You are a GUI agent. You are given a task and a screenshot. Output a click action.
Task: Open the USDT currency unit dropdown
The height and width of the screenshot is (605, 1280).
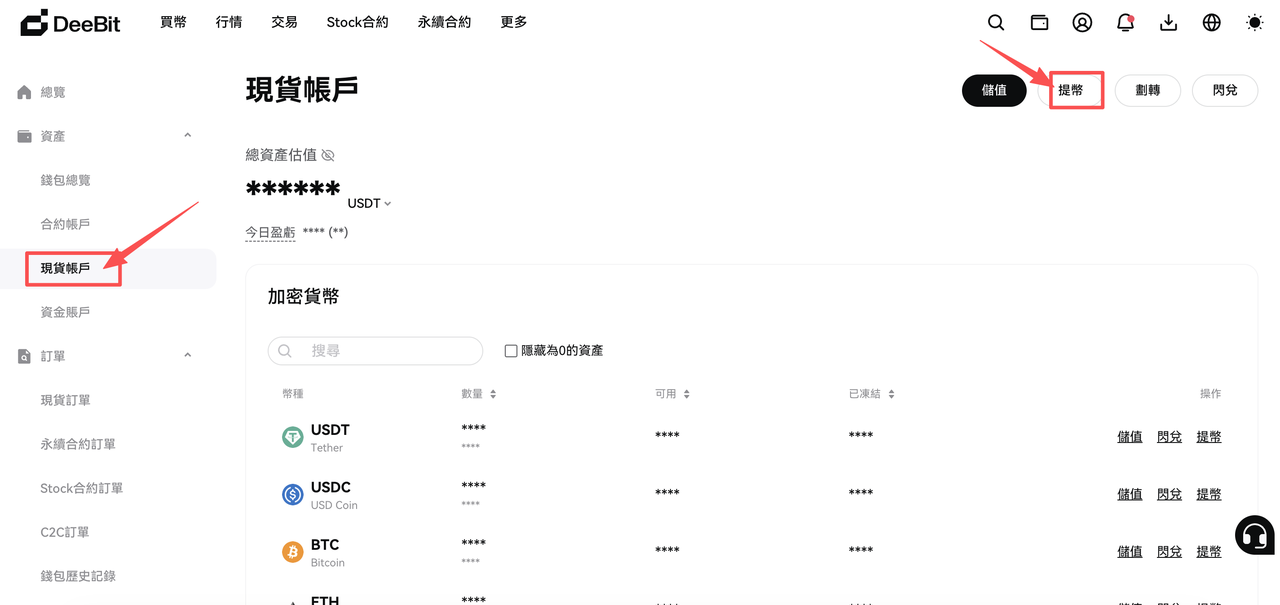(369, 203)
